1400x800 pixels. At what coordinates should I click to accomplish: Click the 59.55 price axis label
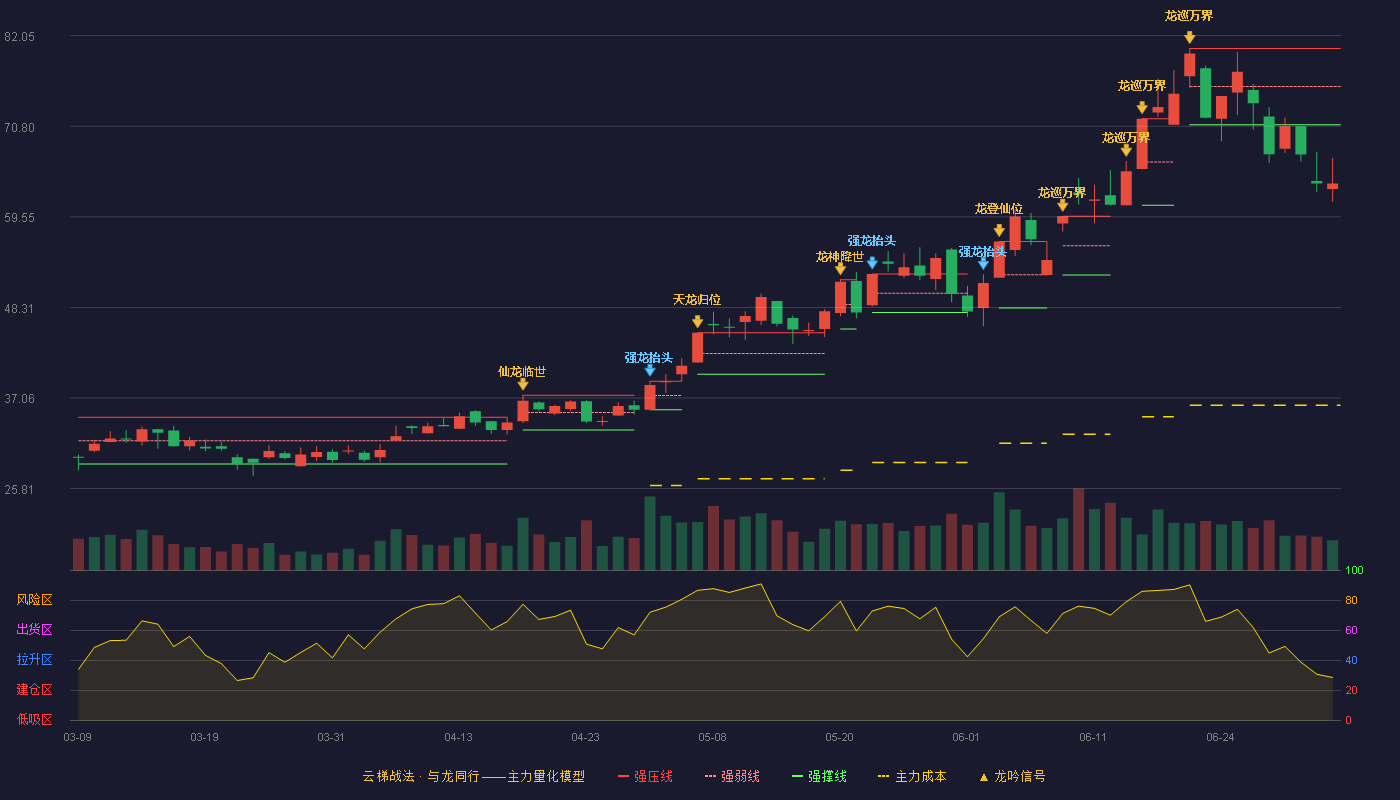(x=20, y=218)
